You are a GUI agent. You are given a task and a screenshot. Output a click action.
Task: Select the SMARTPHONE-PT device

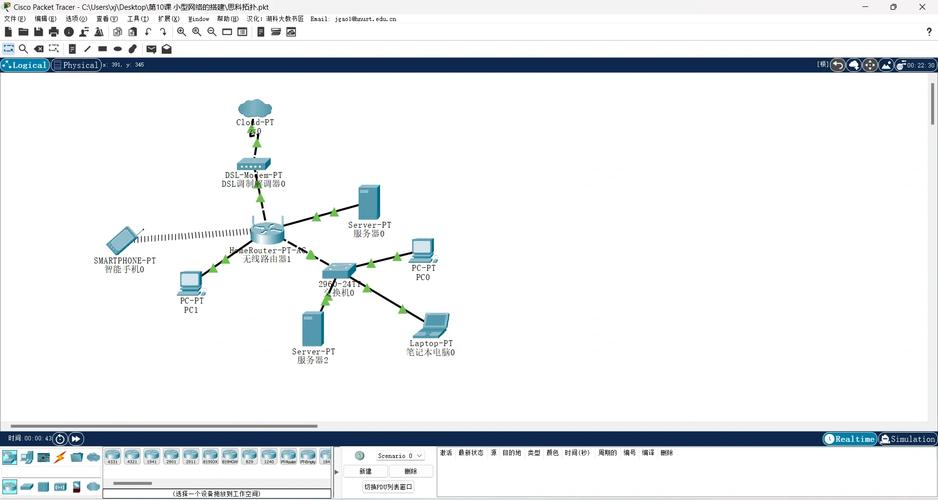(124, 240)
